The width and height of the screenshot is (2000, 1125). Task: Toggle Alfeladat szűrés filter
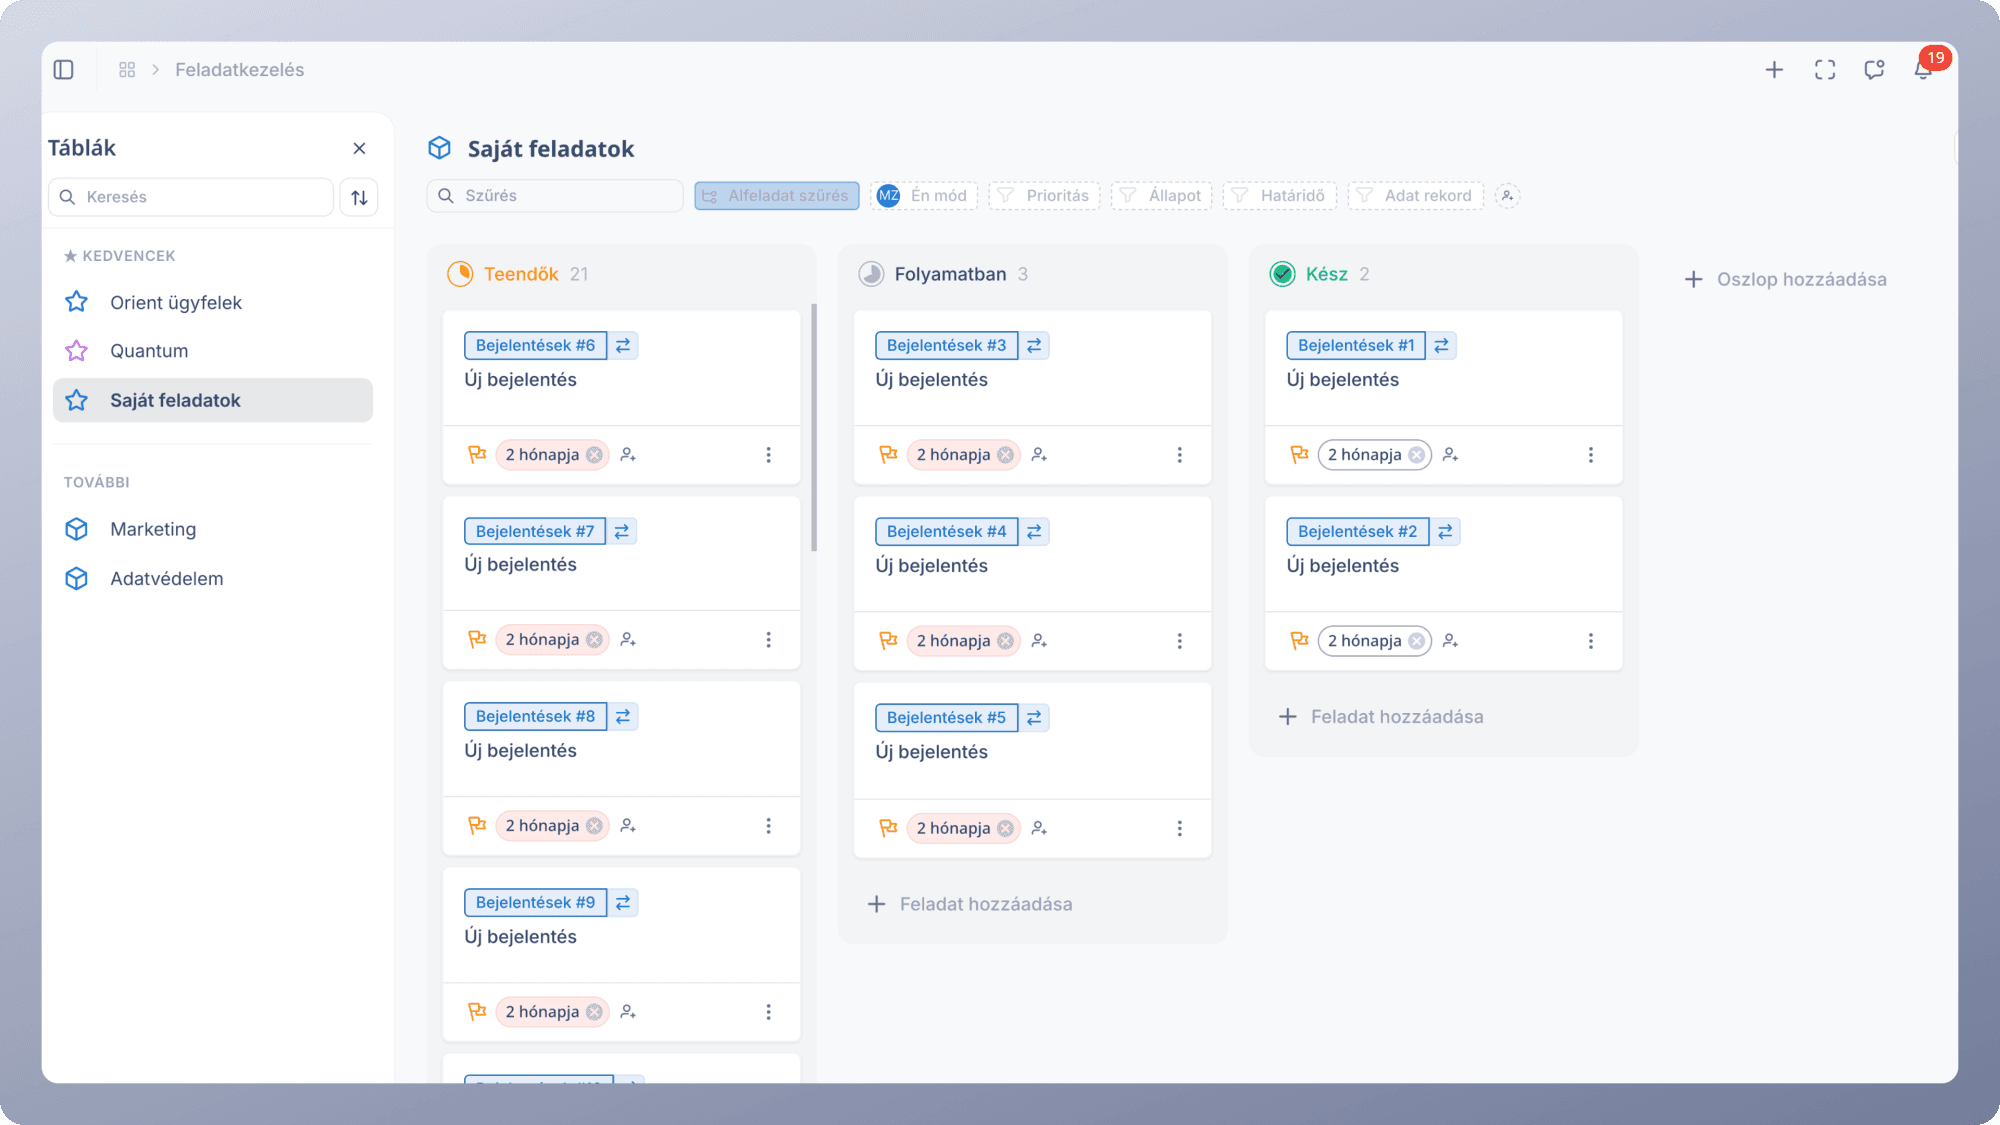(777, 196)
